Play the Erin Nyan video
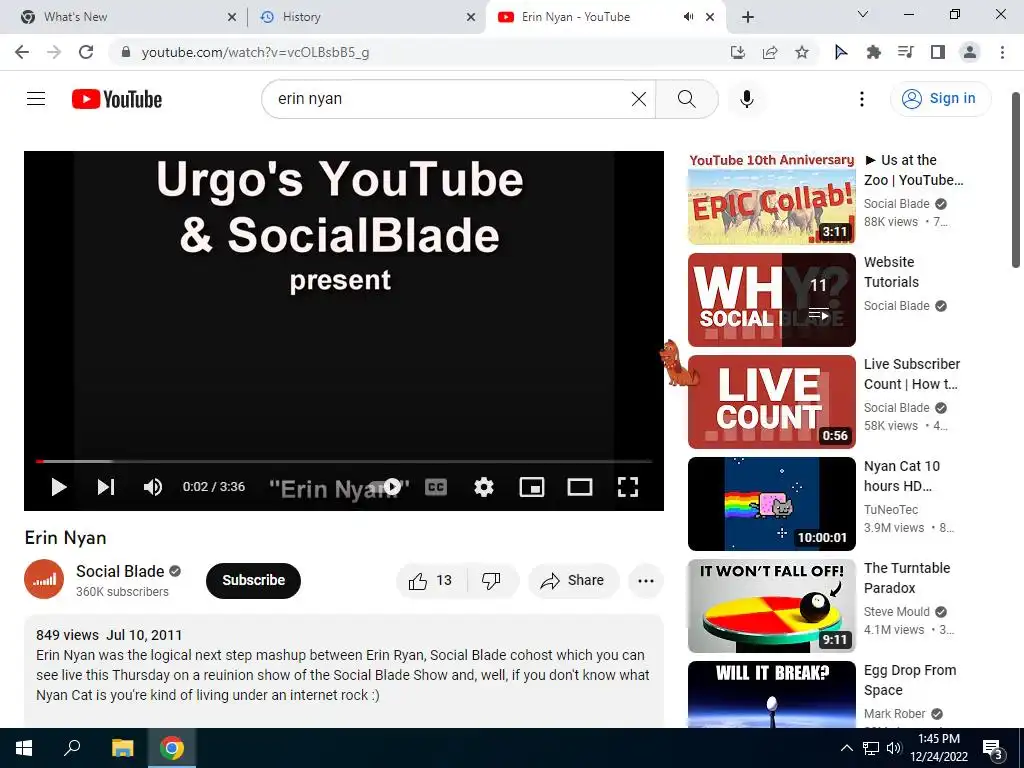Screen dimensions: 1024x768 [59, 487]
